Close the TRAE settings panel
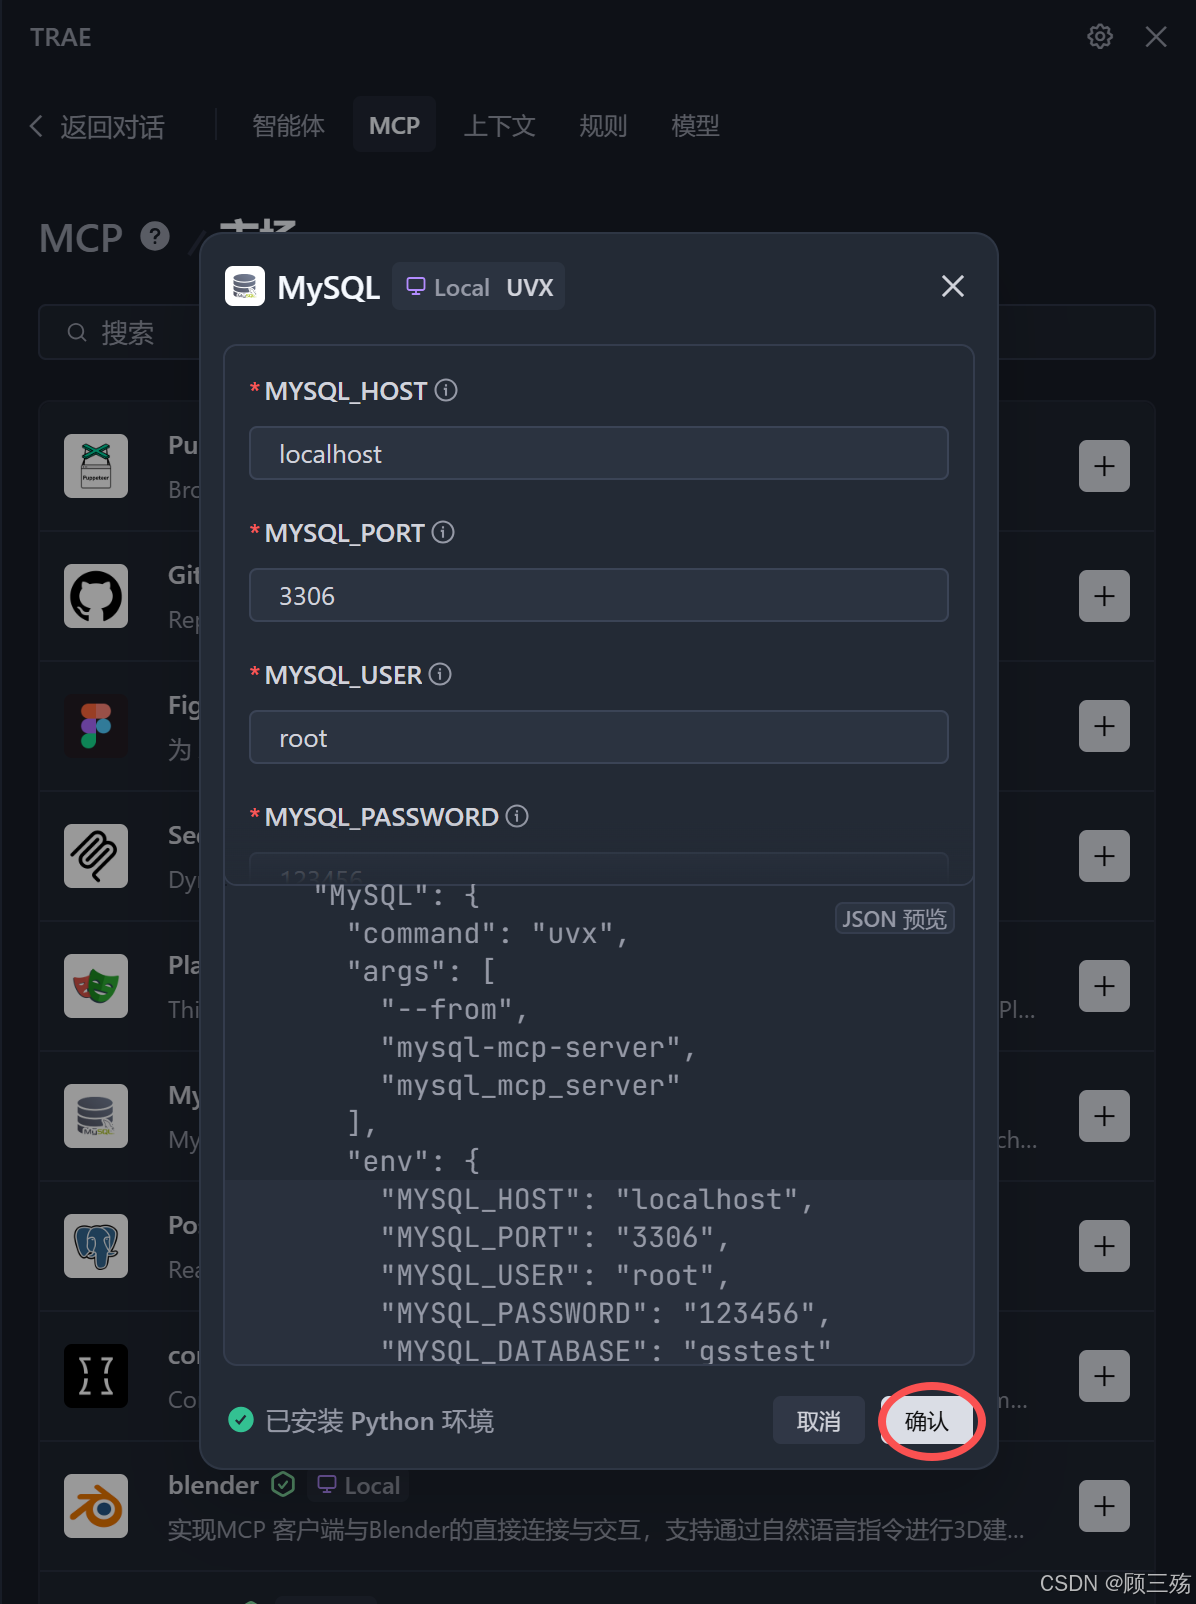 pyautogui.click(x=1156, y=37)
